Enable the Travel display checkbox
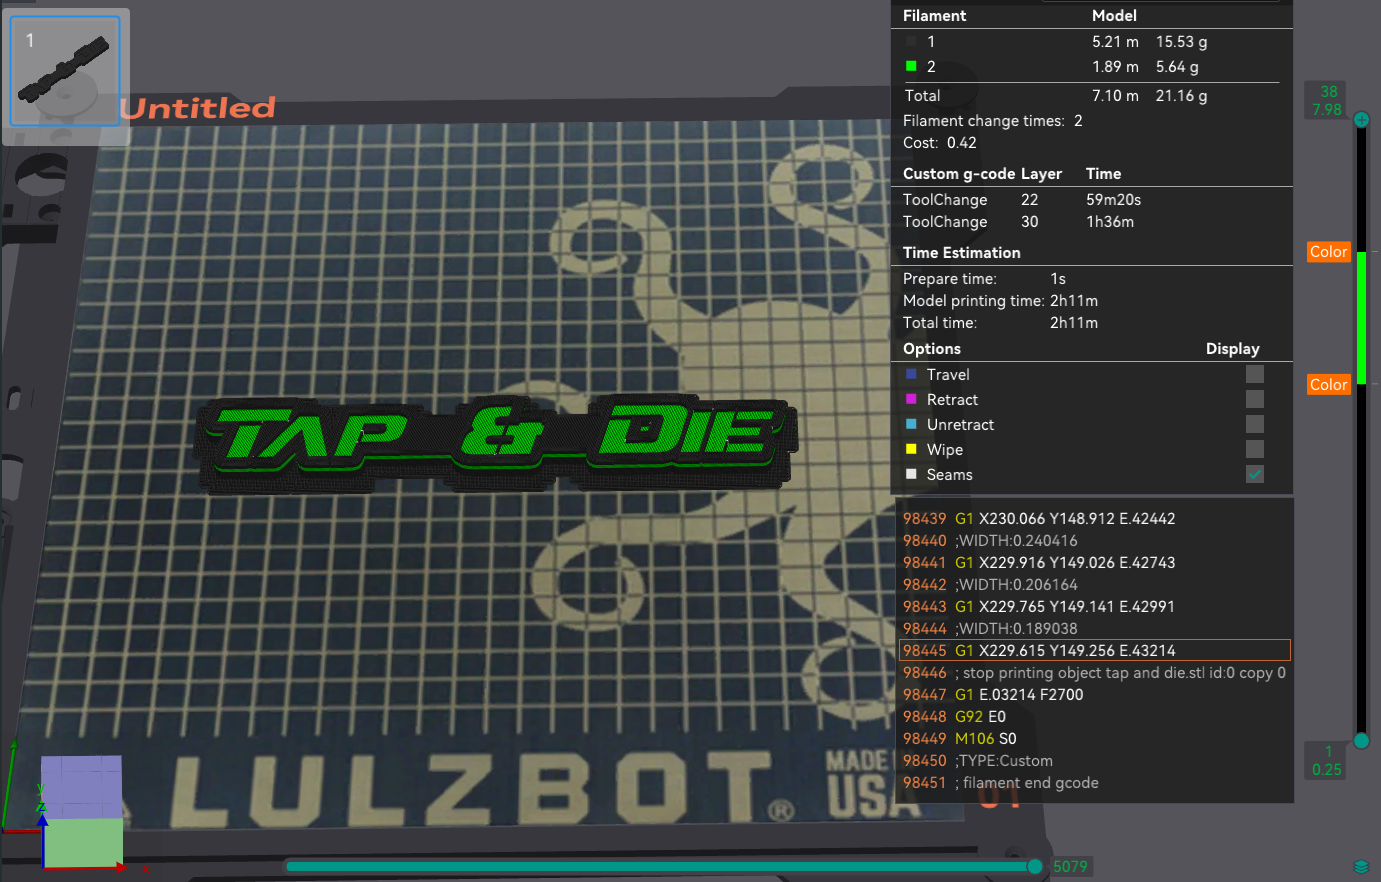1381x882 pixels. [x=1254, y=374]
